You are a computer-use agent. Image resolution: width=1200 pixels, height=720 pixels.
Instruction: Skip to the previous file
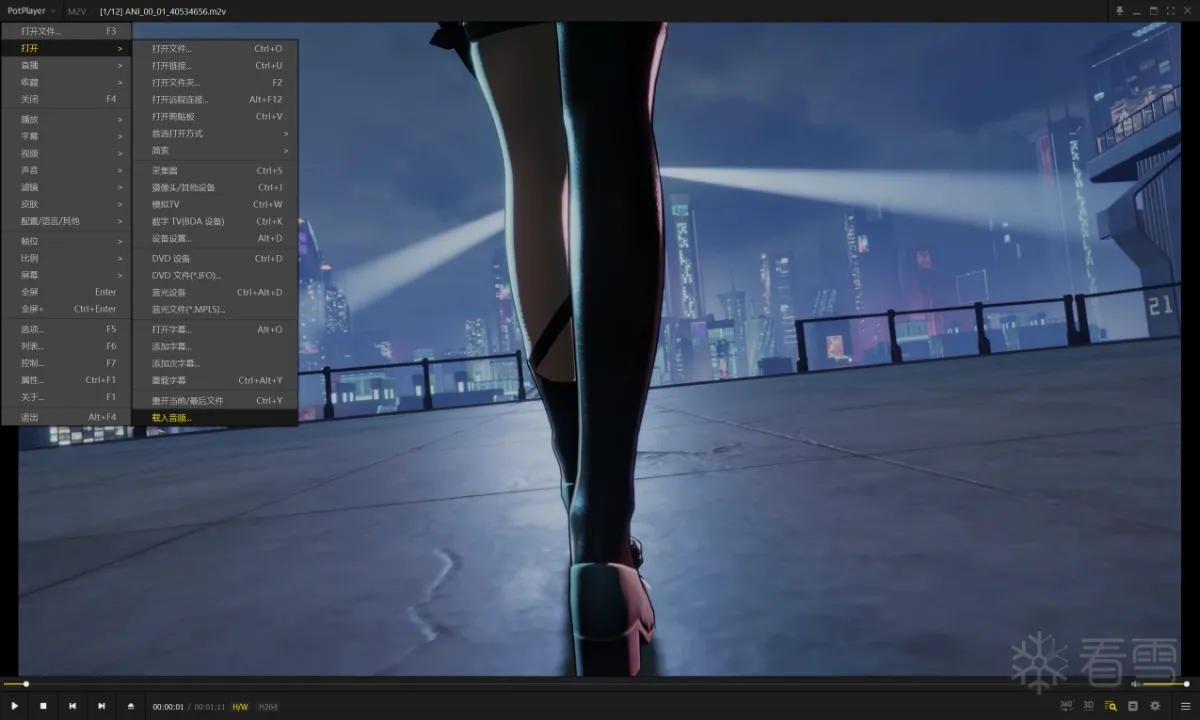[x=72, y=706]
